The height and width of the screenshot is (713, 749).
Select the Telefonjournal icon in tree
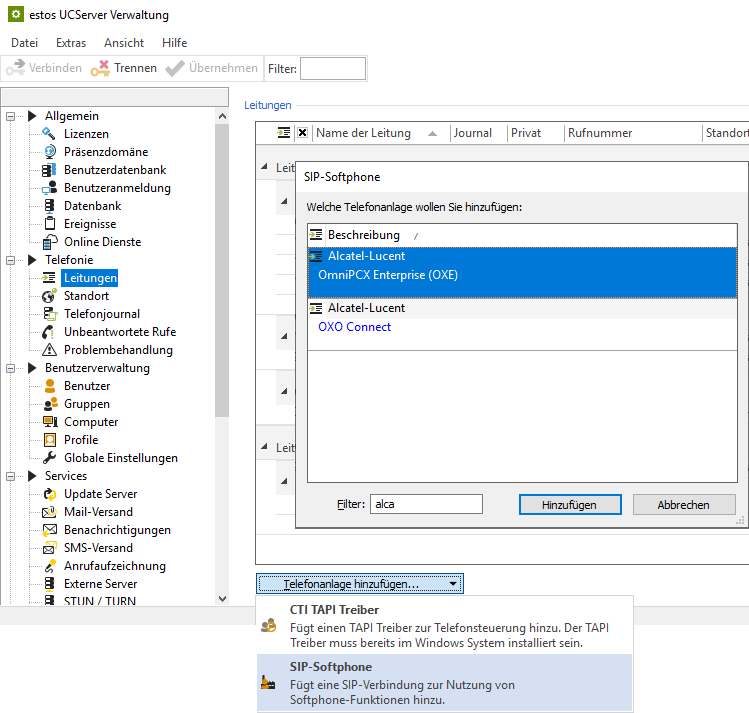49,314
